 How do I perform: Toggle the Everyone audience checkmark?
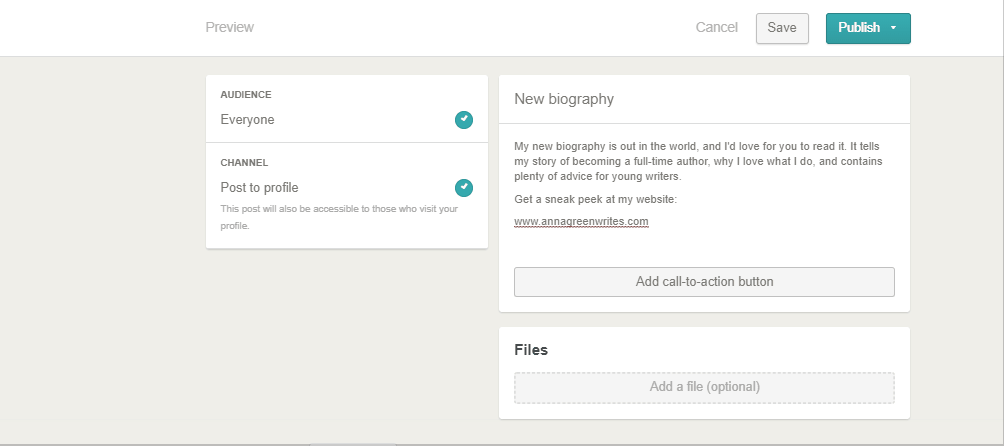[x=464, y=120]
